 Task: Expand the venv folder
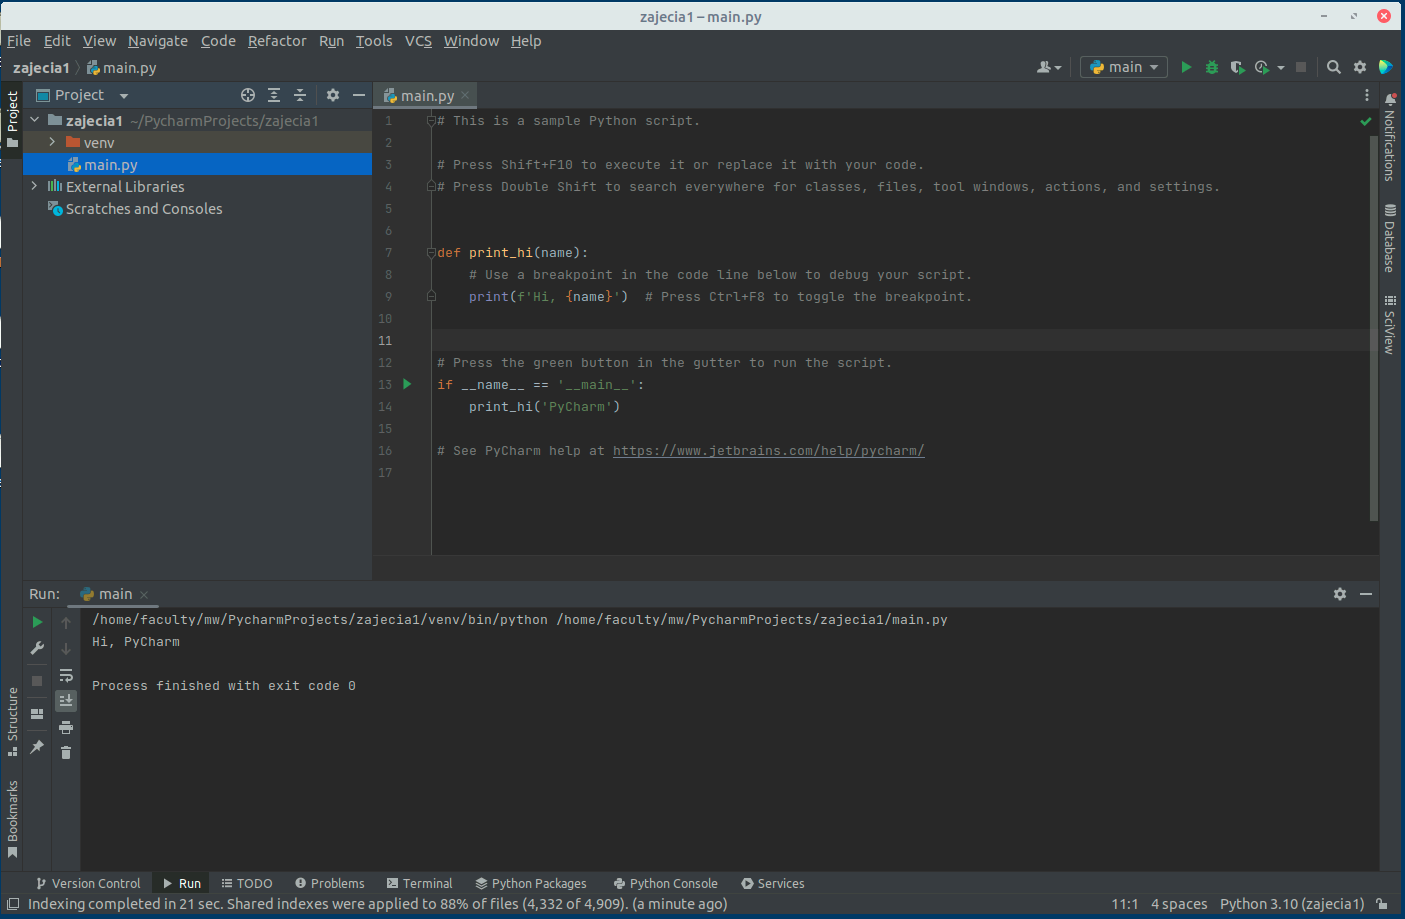coord(52,142)
